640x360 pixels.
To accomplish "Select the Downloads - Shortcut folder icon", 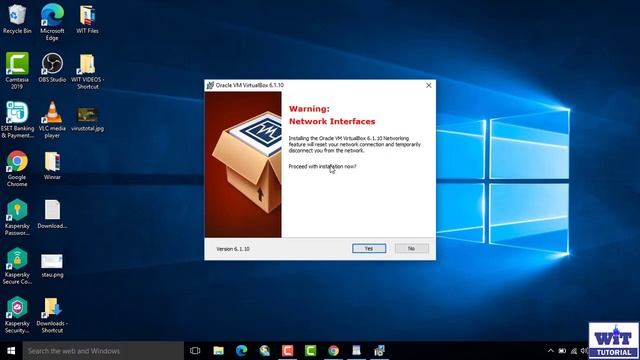I will [x=52, y=315].
